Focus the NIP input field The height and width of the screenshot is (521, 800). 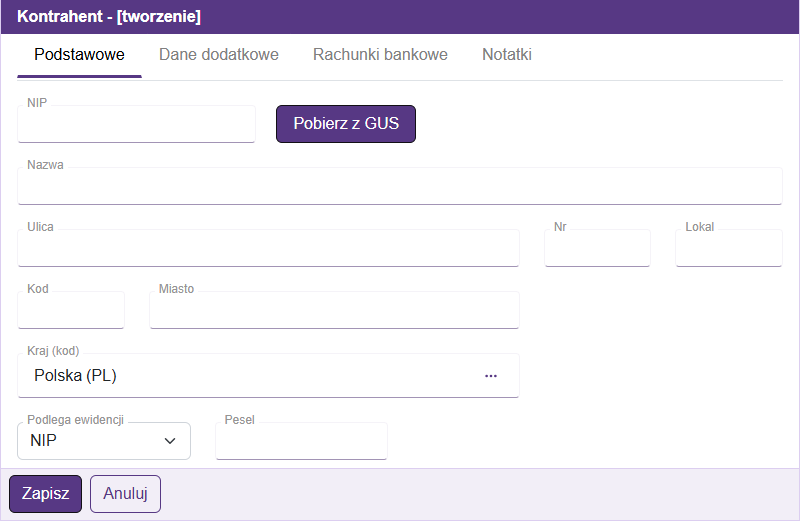click(136, 126)
